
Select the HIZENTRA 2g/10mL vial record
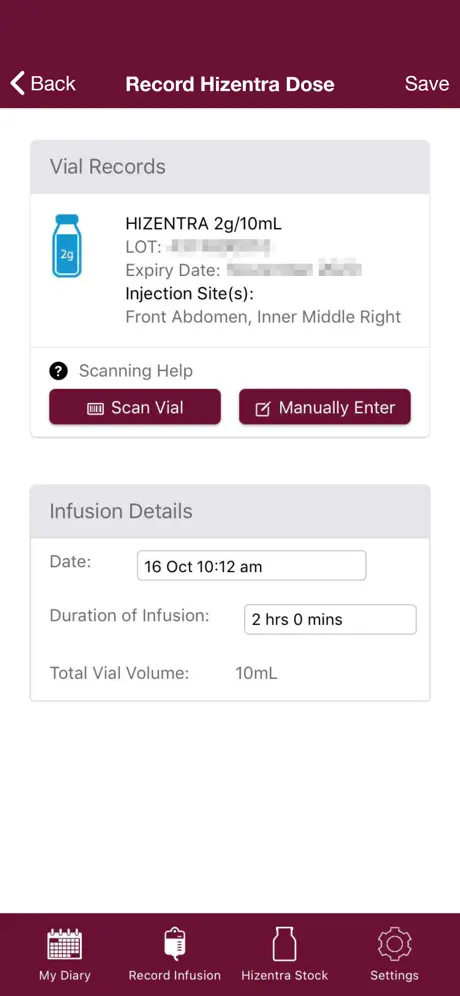coord(230,270)
